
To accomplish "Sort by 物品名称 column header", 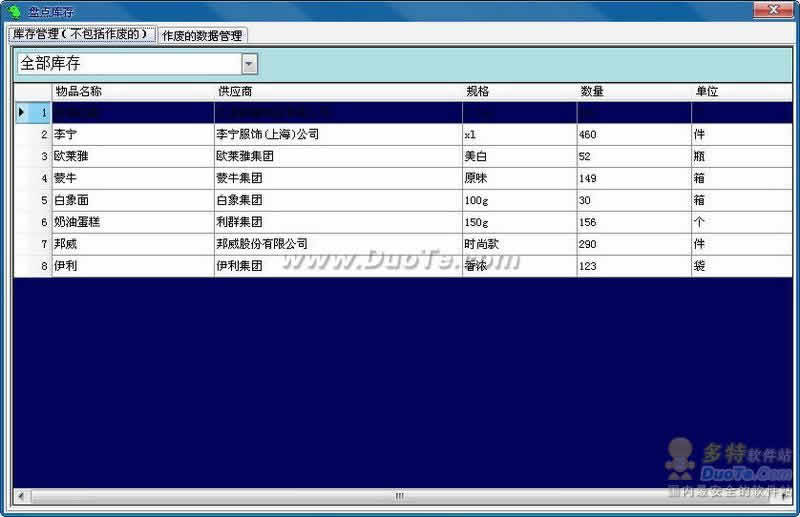I will pos(133,91).
